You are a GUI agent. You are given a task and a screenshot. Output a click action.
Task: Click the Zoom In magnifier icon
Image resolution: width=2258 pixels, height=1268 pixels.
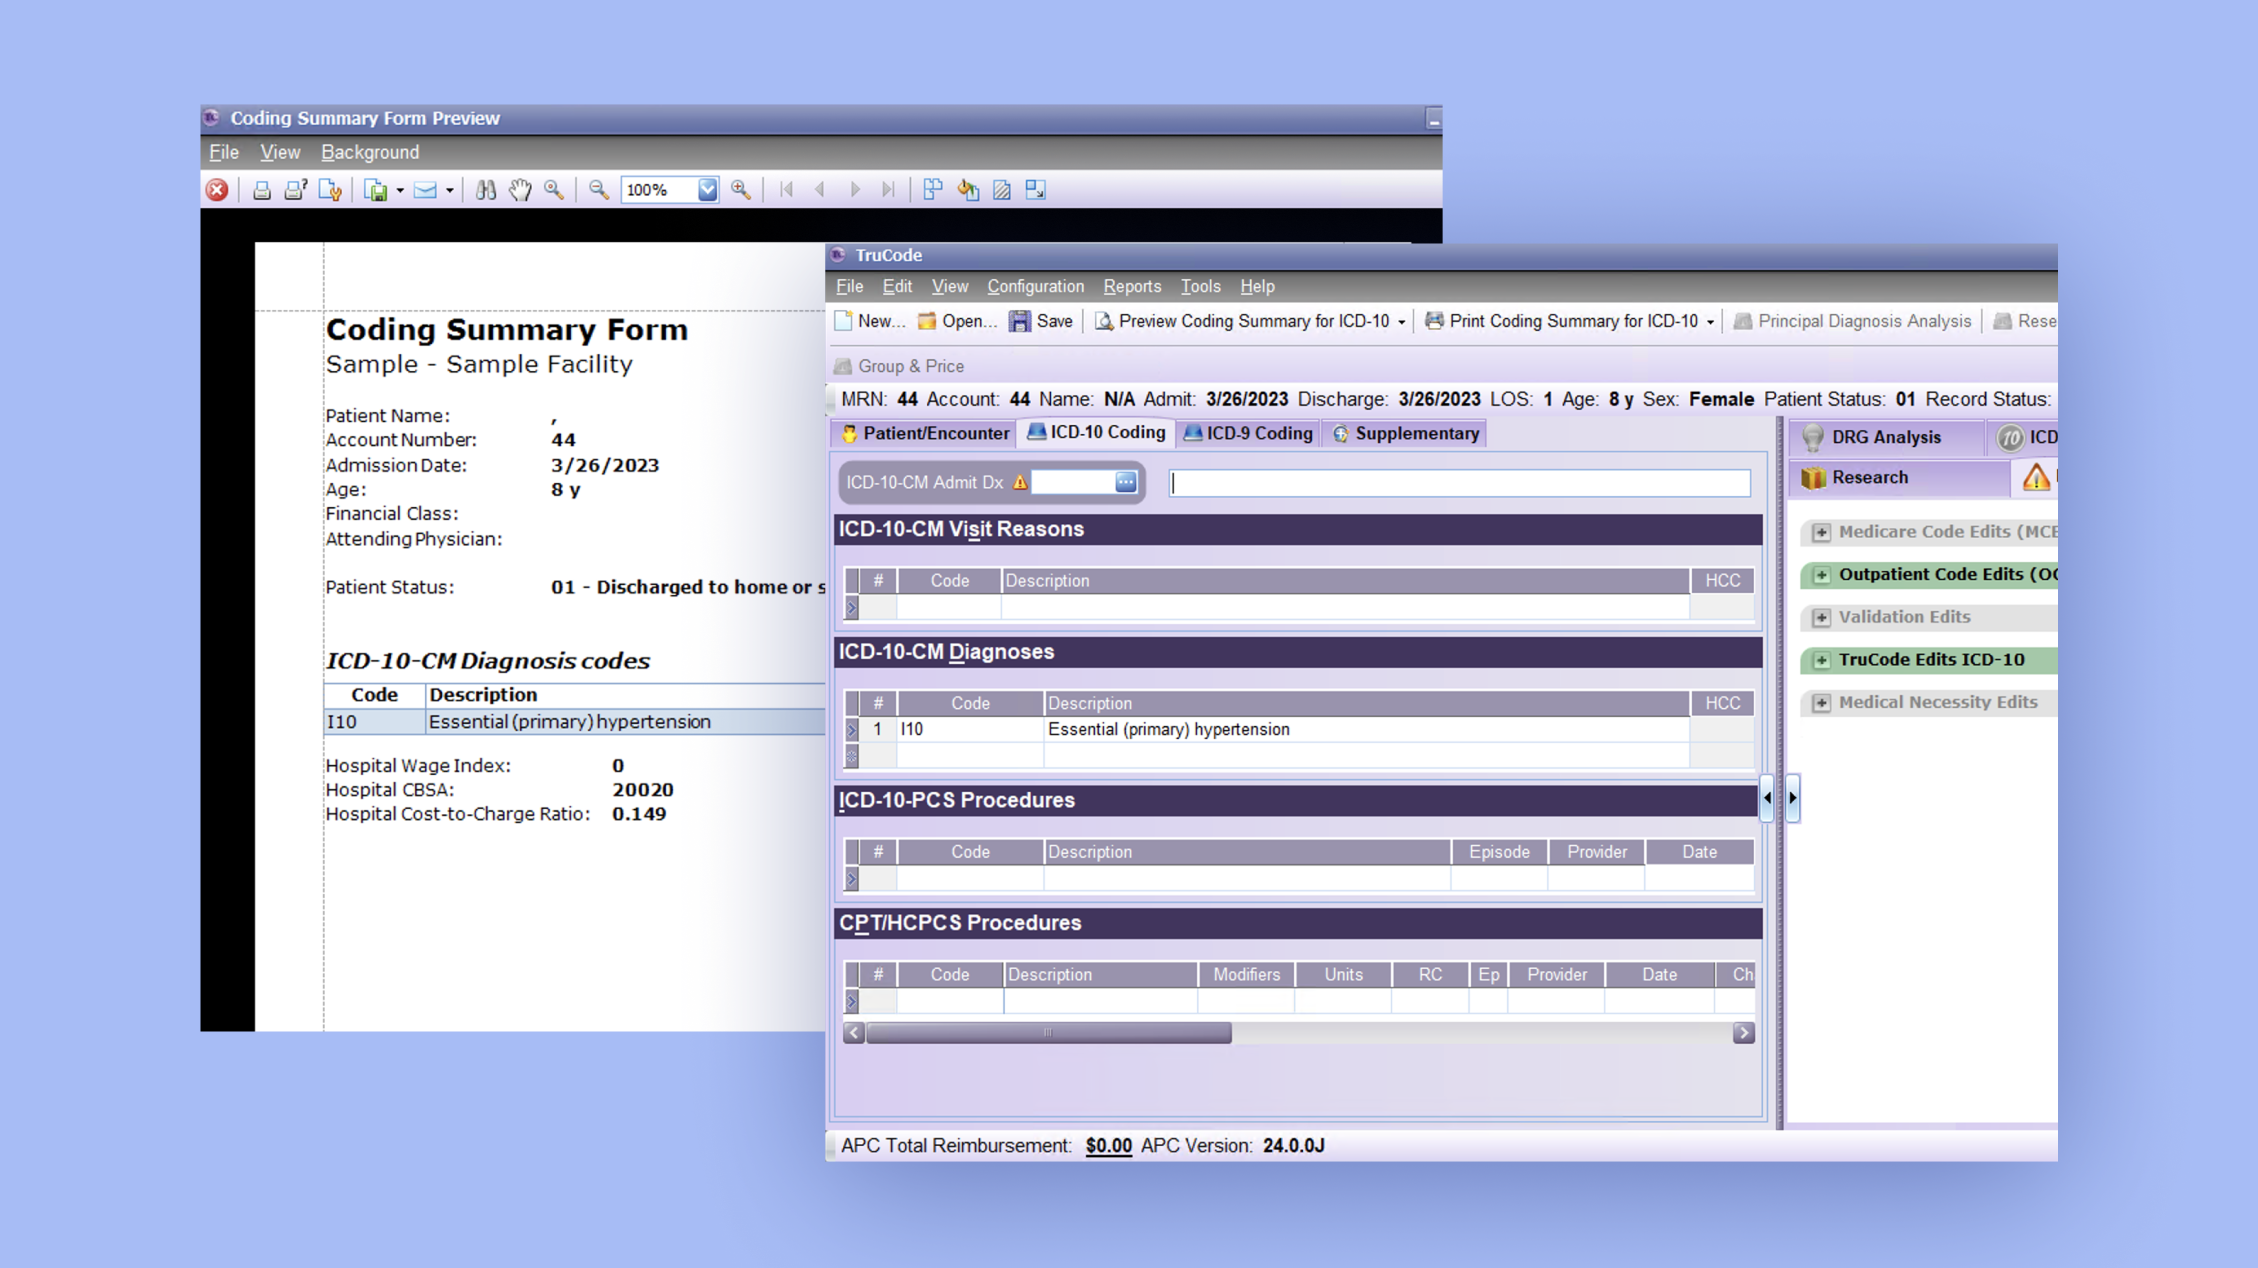pos(741,189)
